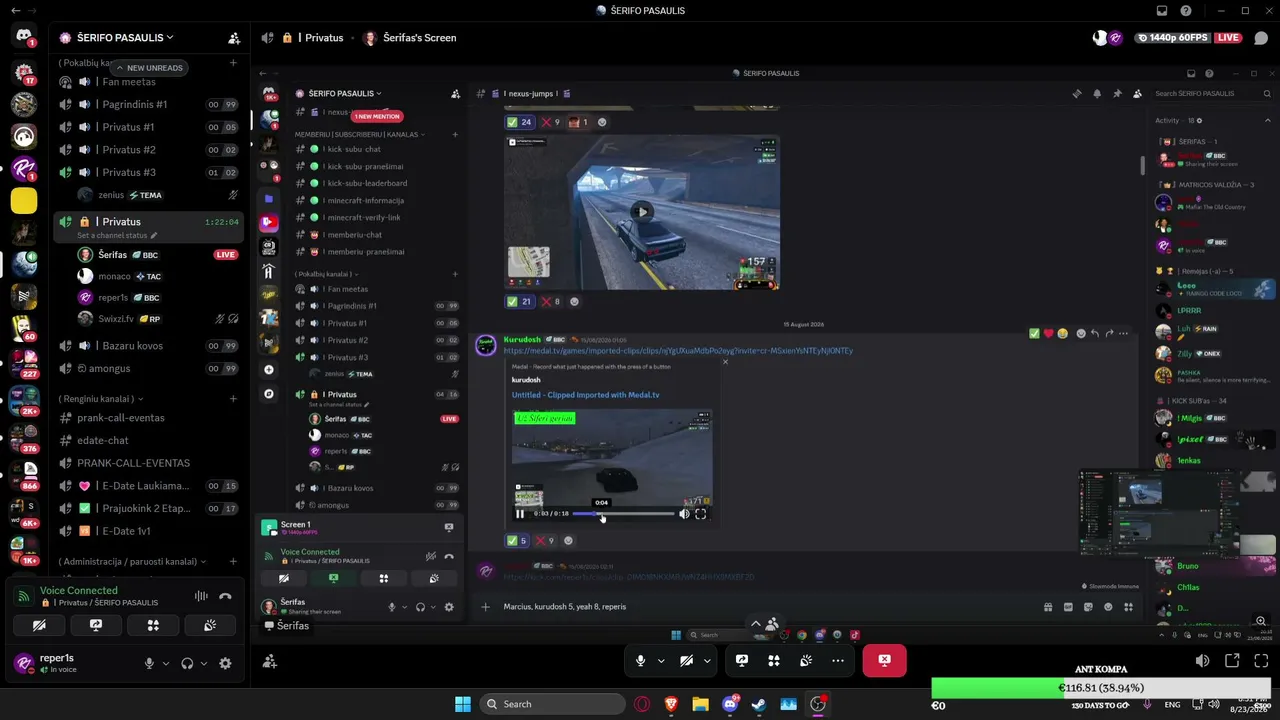Toggle noise suppression in Voice Connected panel

click(x=201, y=596)
